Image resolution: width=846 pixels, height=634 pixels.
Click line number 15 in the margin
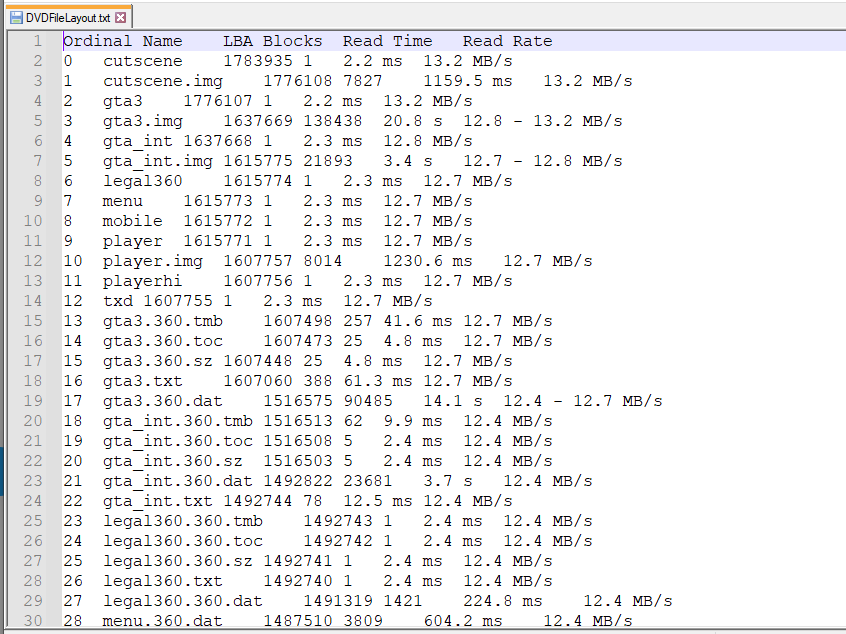[32, 321]
